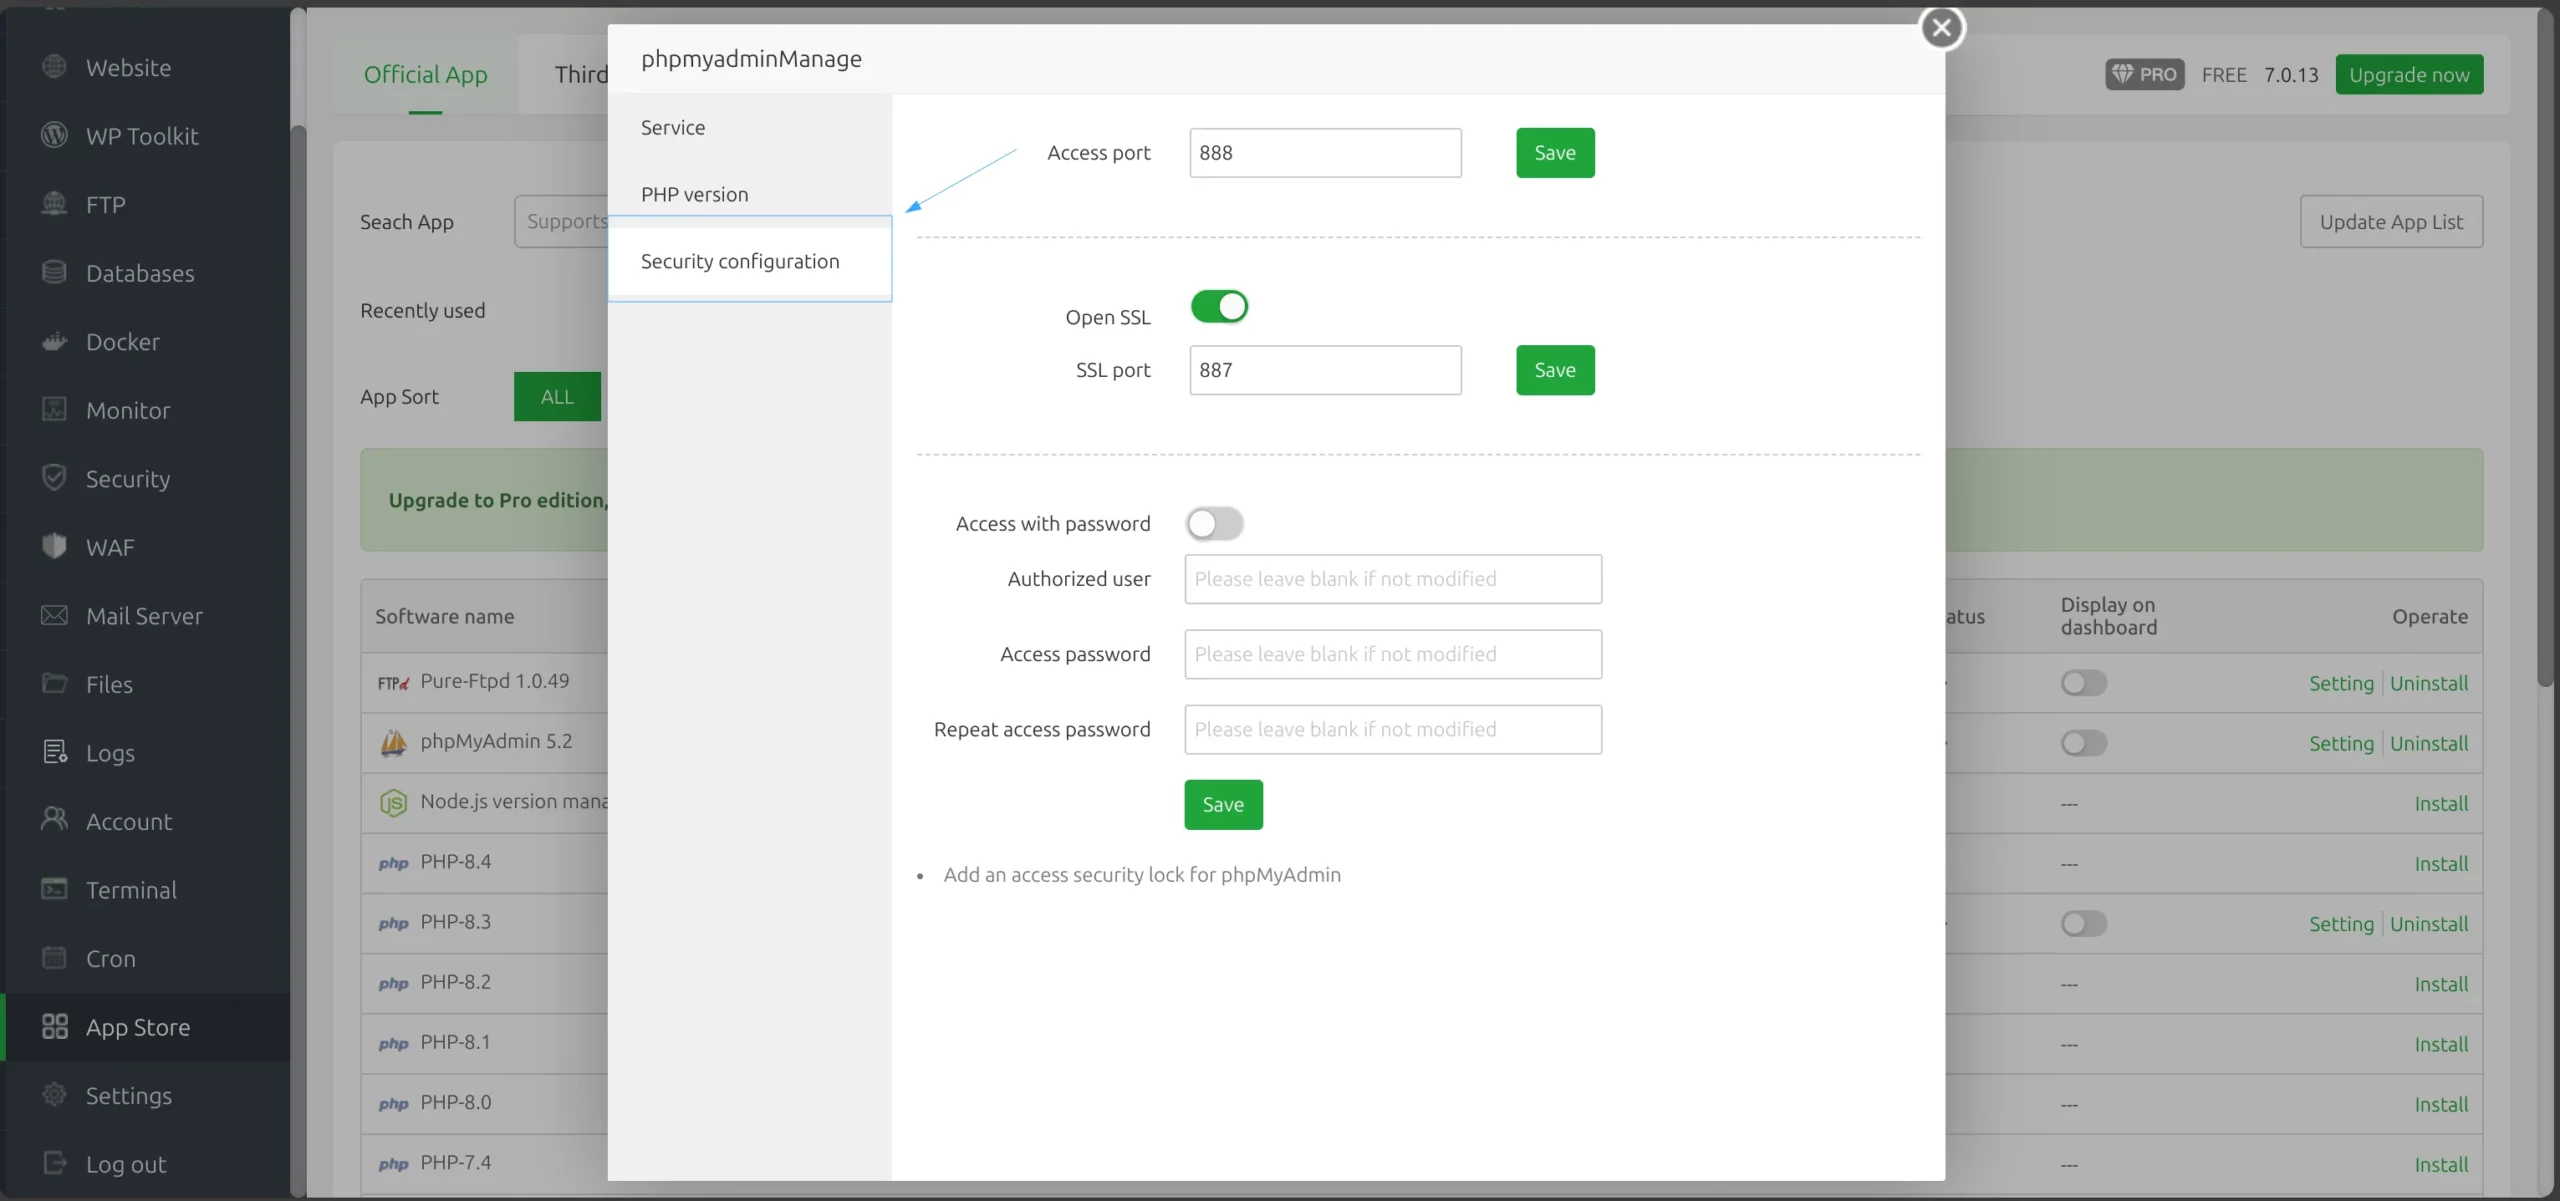Click the WP Toolkit WordPress icon
The height and width of the screenshot is (1201, 2560).
[x=55, y=135]
